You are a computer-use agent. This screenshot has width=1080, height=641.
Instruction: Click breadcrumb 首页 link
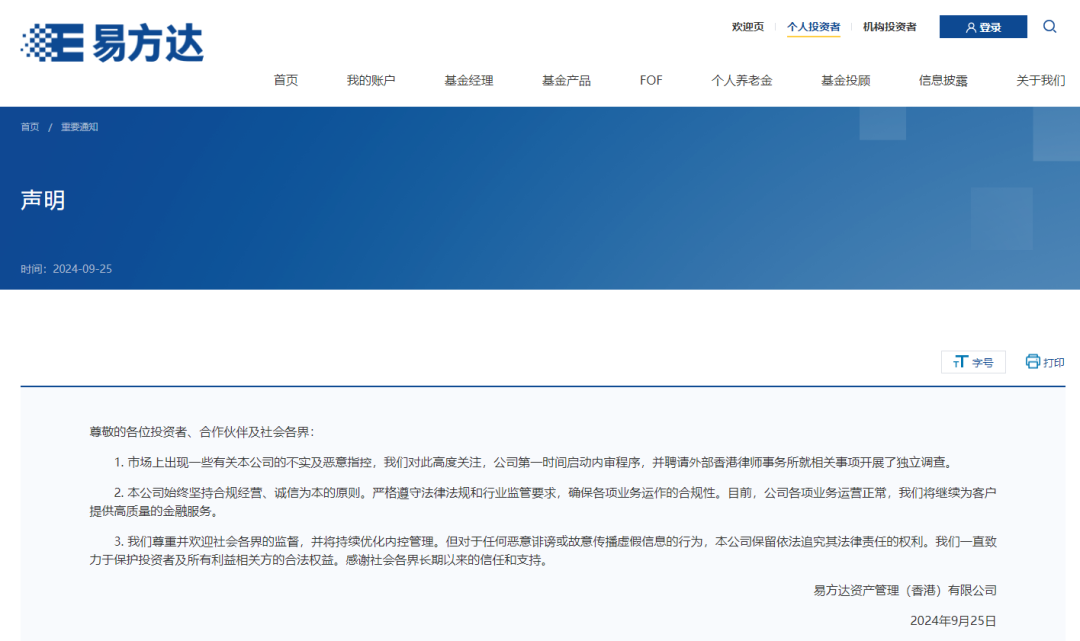click(30, 127)
